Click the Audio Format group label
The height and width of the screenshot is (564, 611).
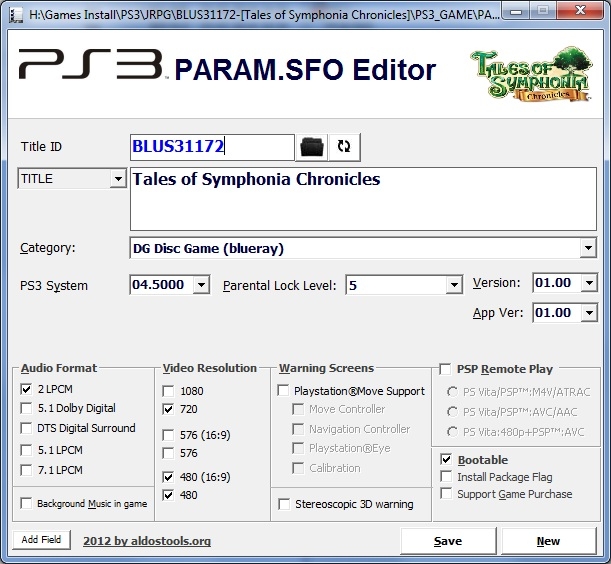tap(59, 368)
